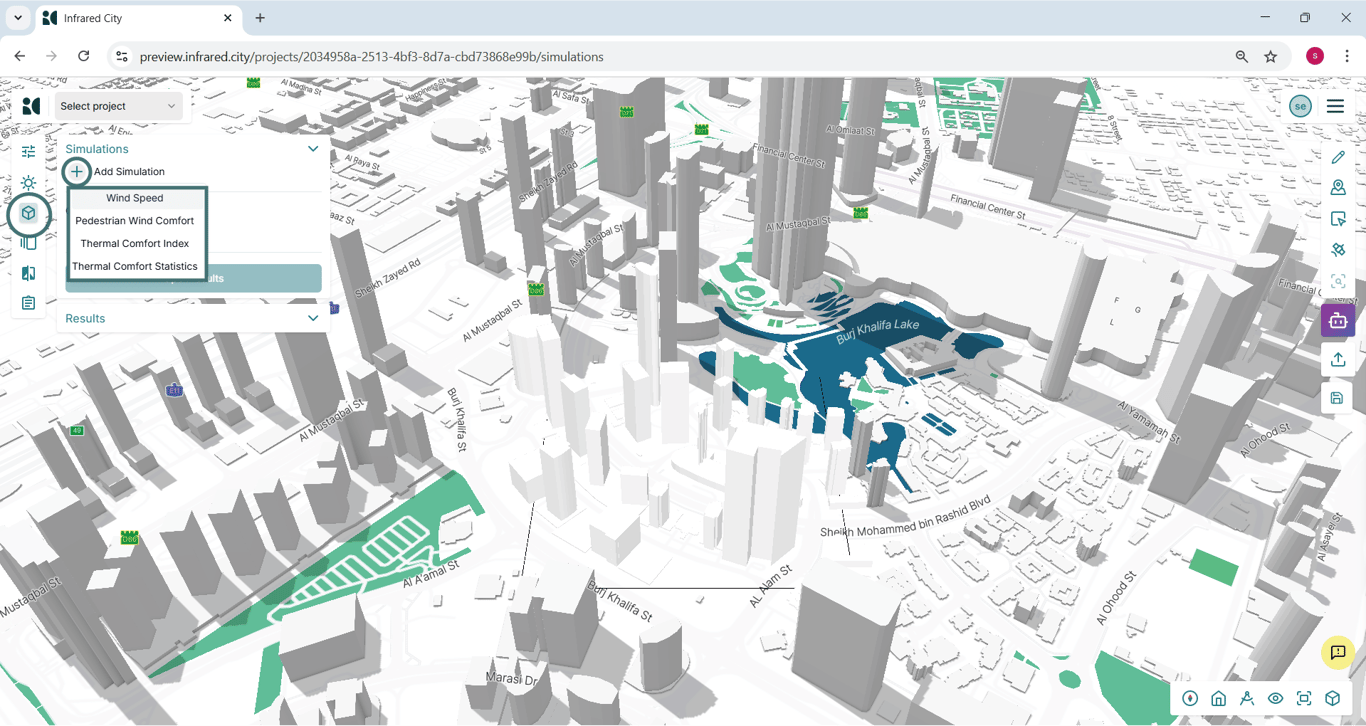The height and width of the screenshot is (726, 1366).
Task: Open the compare sidebar icon
Action: pos(28,273)
